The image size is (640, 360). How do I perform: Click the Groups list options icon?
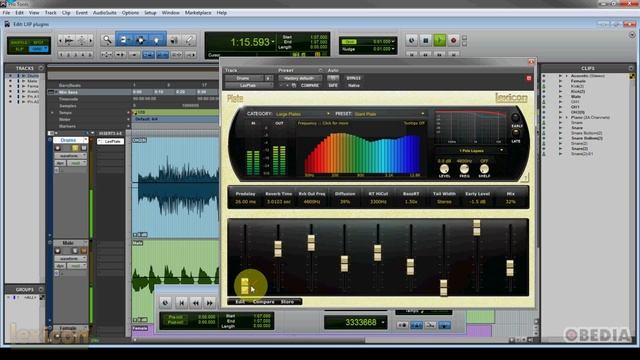pos(41,289)
